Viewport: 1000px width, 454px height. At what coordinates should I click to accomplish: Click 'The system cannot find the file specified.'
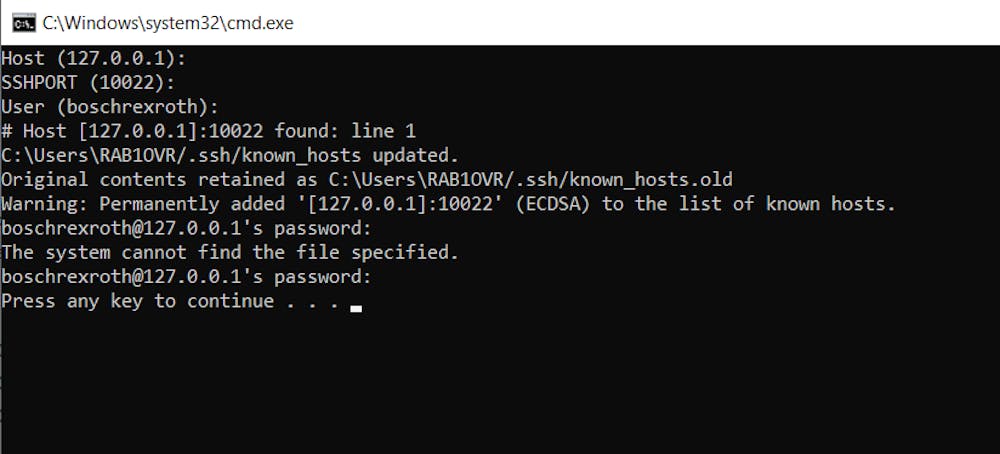(x=230, y=253)
